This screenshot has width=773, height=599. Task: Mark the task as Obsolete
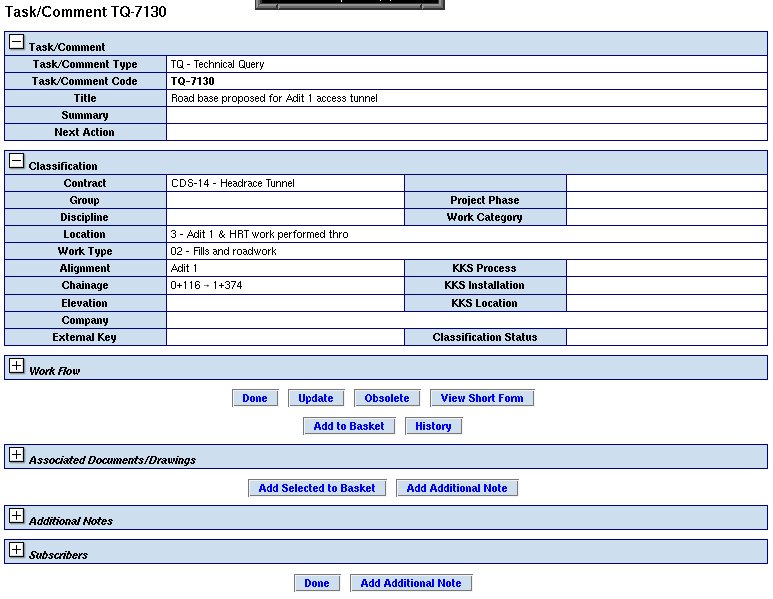[387, 398]
